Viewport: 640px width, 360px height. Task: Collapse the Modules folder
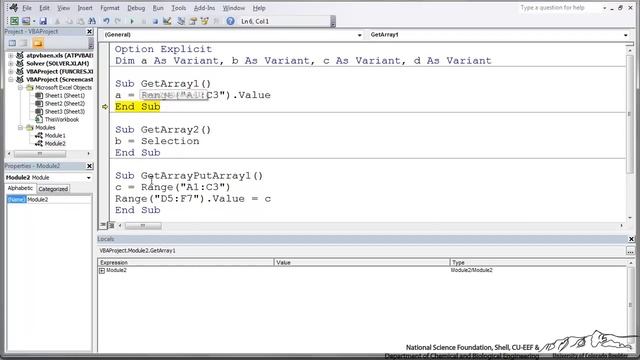click(x=20, y=127)
